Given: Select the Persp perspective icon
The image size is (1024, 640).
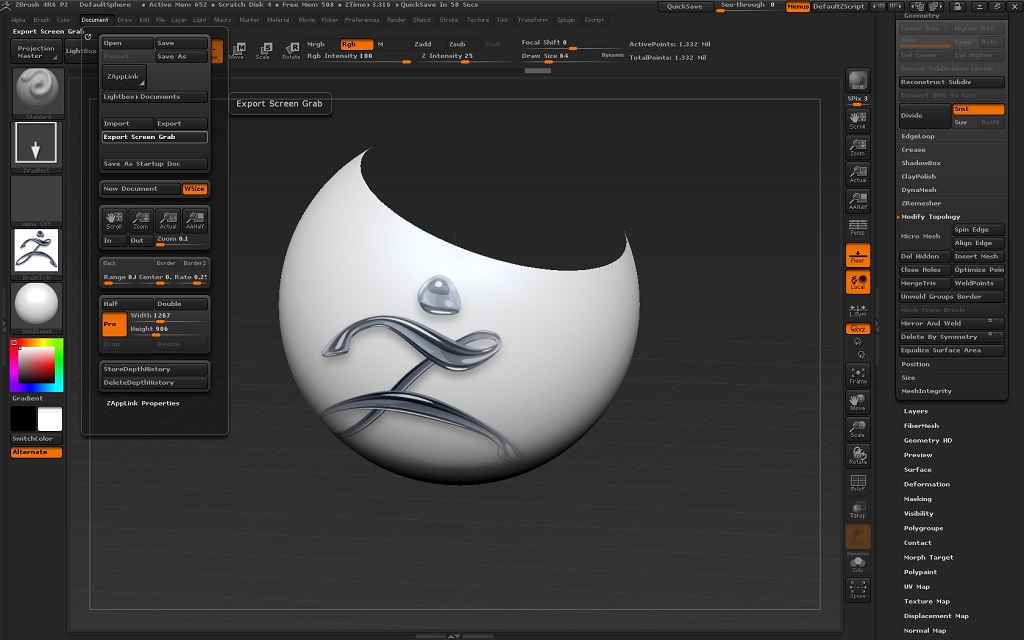Looking at the screenshot, I should point(858,226).
